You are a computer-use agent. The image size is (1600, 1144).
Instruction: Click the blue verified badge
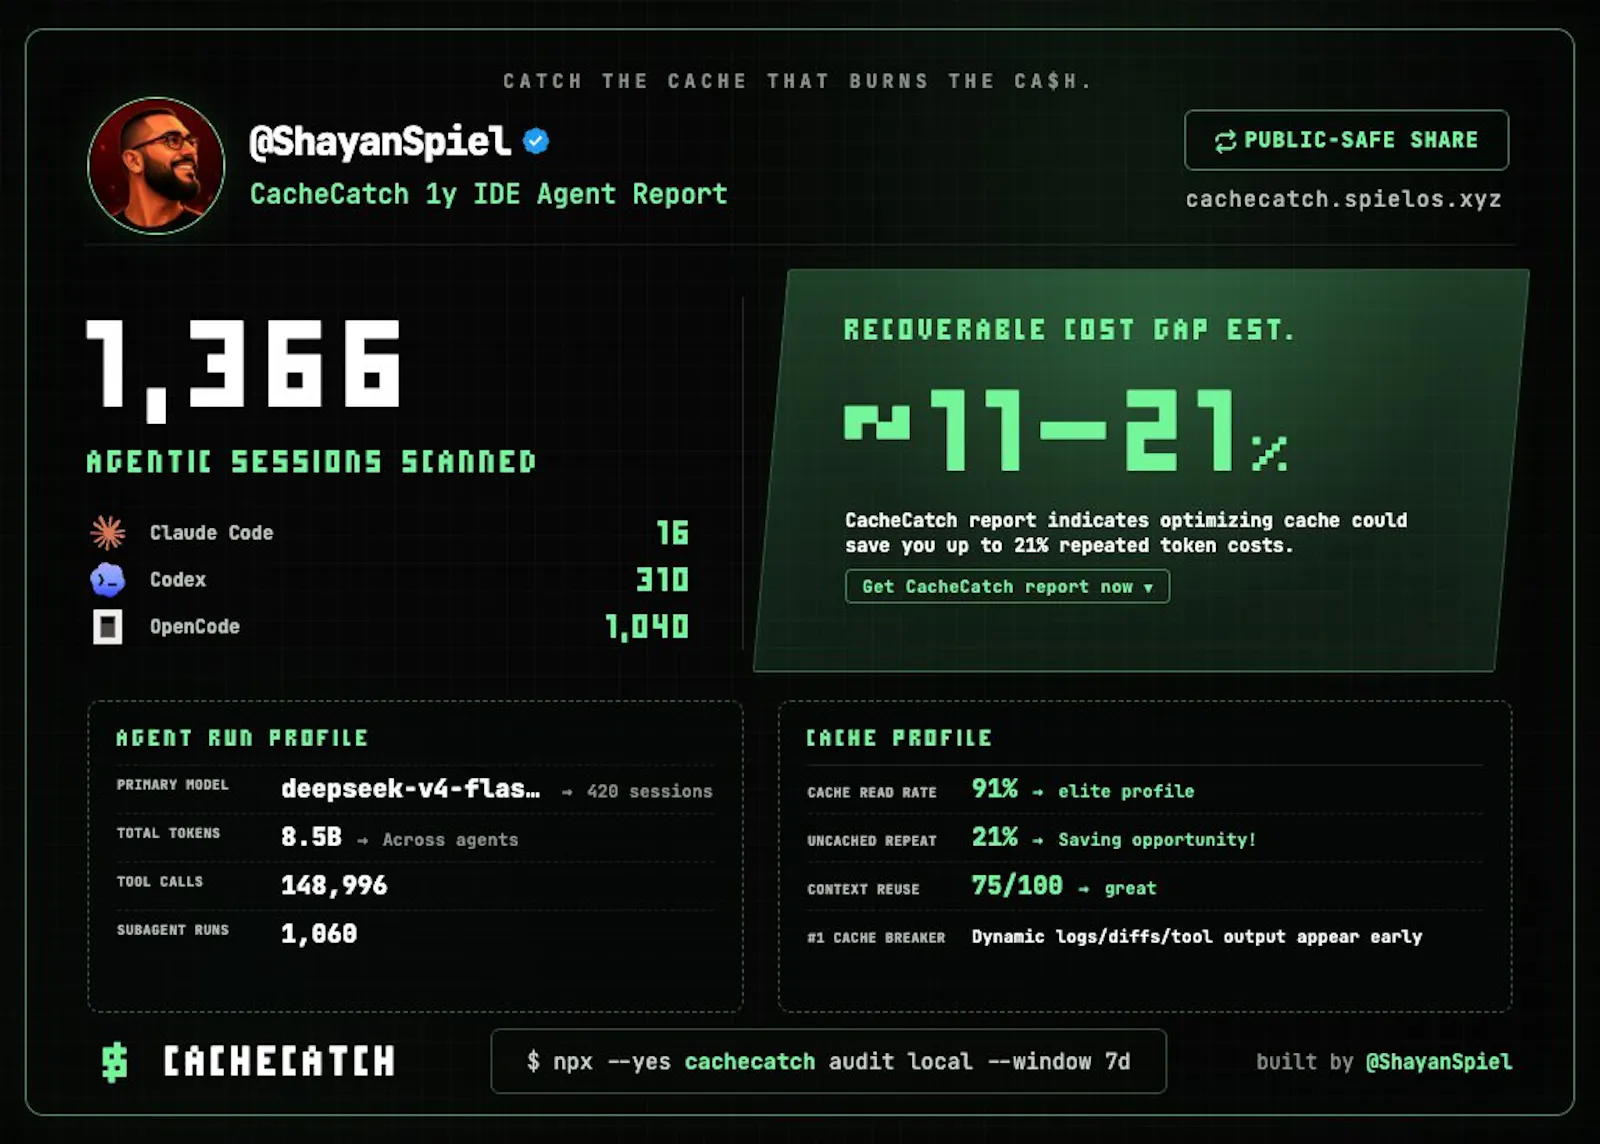pos(536,141)
